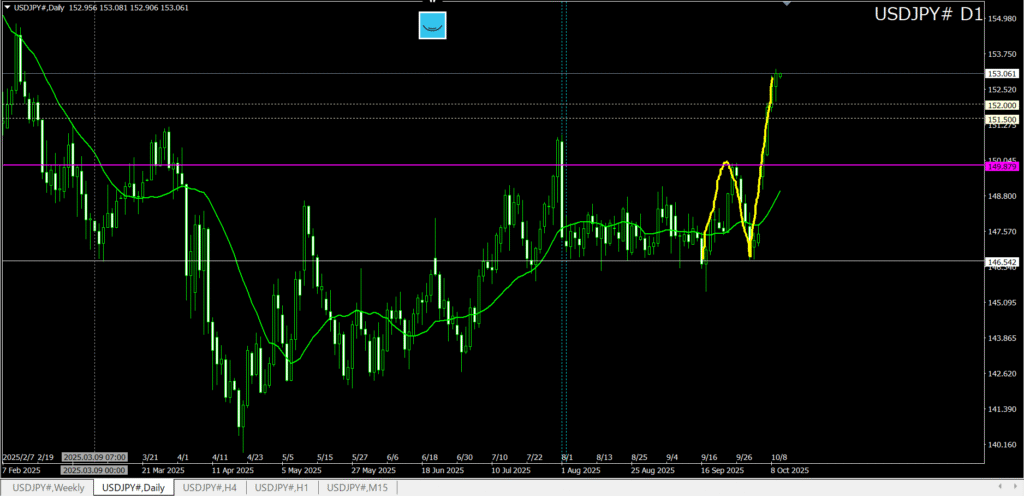Screen dimensions: 1024x496
Task: Click the highlighted 2025.03.09 07:00 time label
Action: [93, 457]
